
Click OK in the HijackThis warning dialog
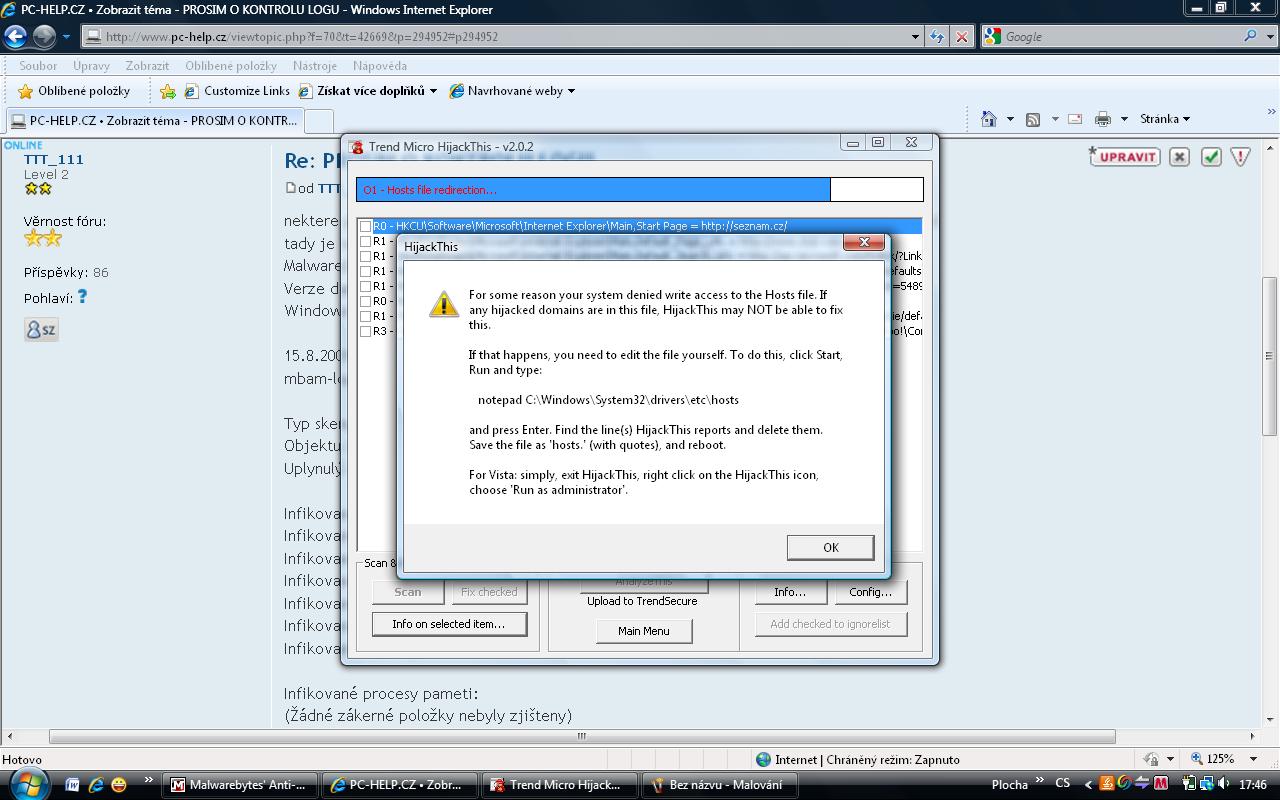click(830, 547)
